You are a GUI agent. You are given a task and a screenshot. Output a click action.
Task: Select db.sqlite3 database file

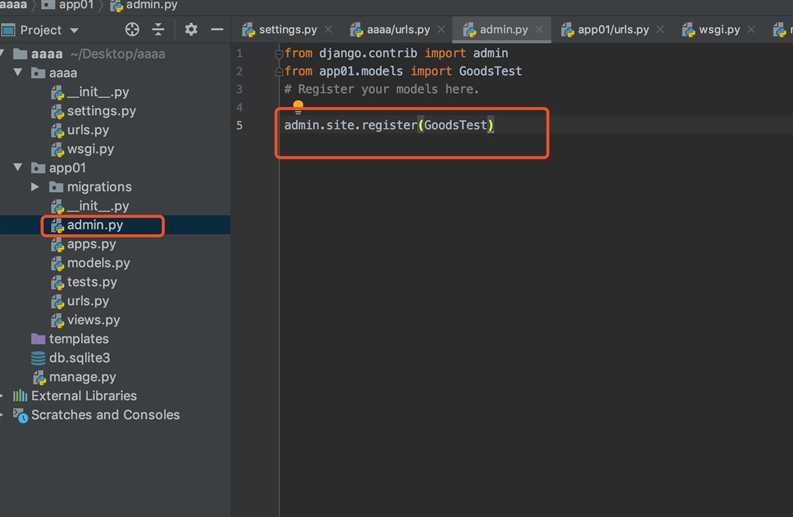click(79, 358)
